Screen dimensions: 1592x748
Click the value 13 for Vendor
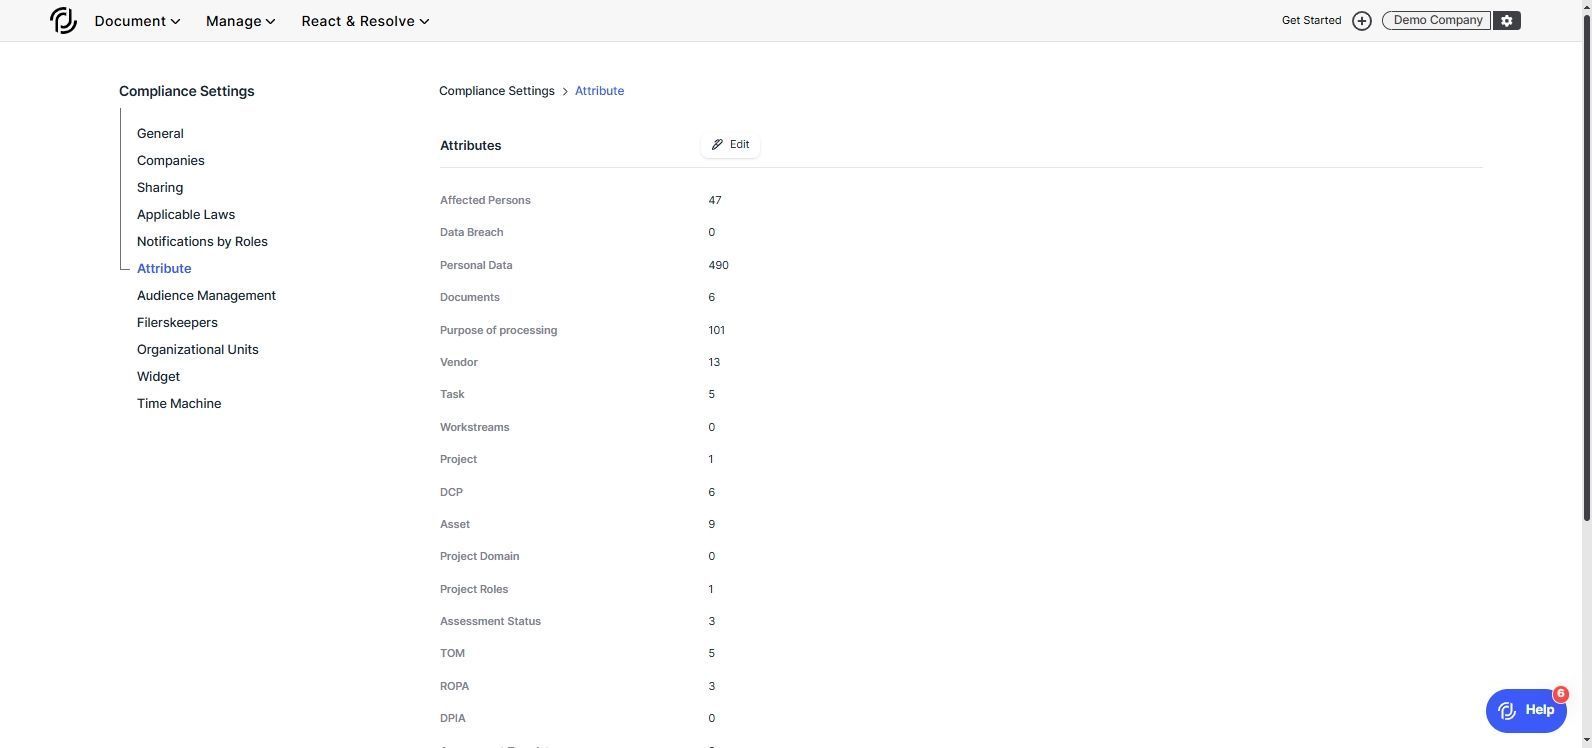coord(714,362)
